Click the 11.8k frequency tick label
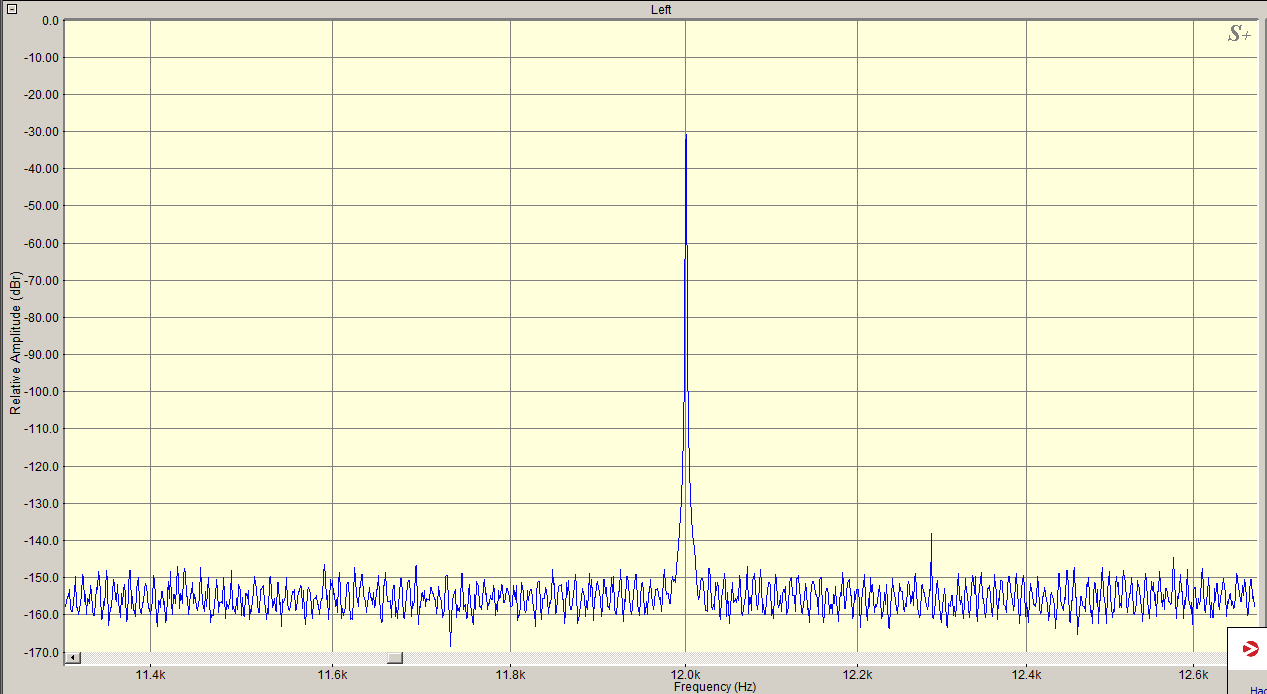Viewport: 1267px width, 694px height. 510,674
